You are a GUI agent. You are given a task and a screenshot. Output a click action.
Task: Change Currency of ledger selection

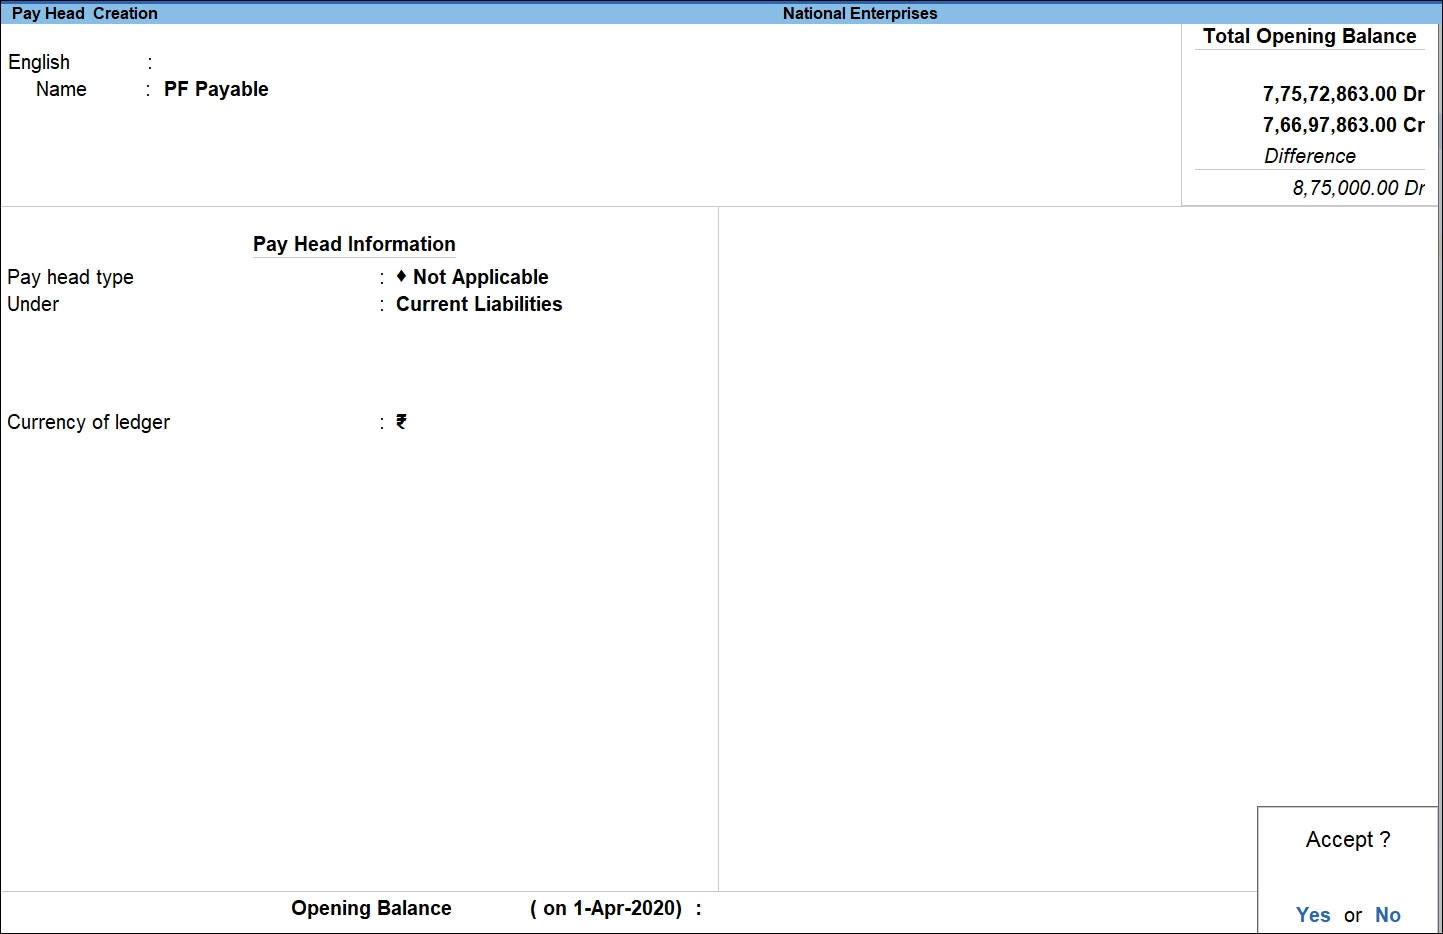pyautogui.click(x=401, y=422)
